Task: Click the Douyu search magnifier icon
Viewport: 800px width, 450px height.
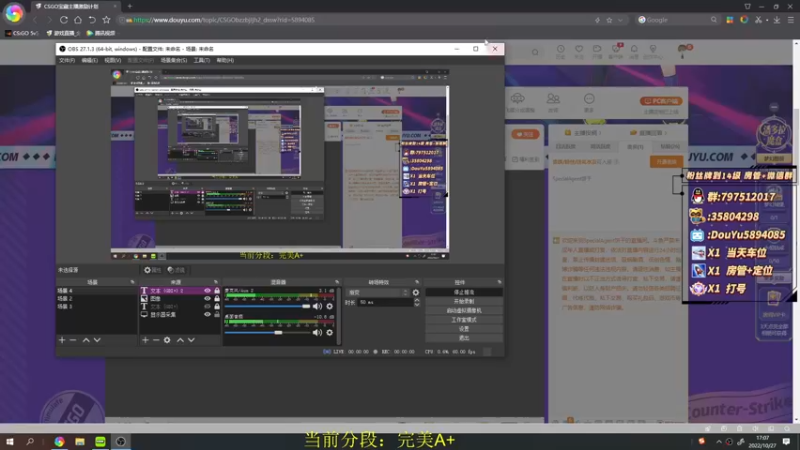Action: tap(535, 52)
